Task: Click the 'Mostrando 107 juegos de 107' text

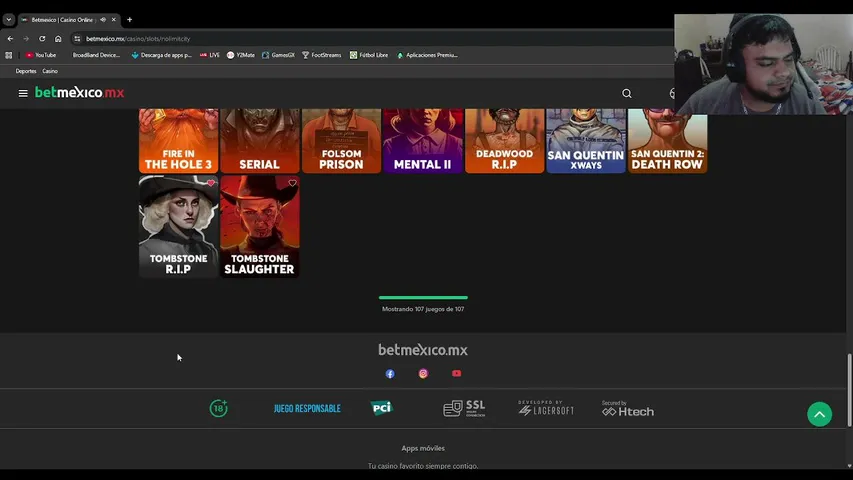Action: tap(423, 309)
